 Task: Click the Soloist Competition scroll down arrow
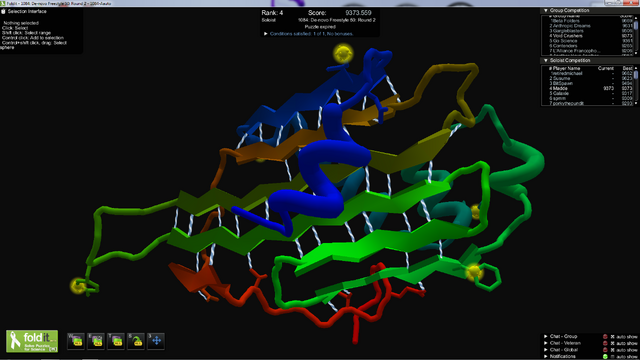click(x=636, y=103)
